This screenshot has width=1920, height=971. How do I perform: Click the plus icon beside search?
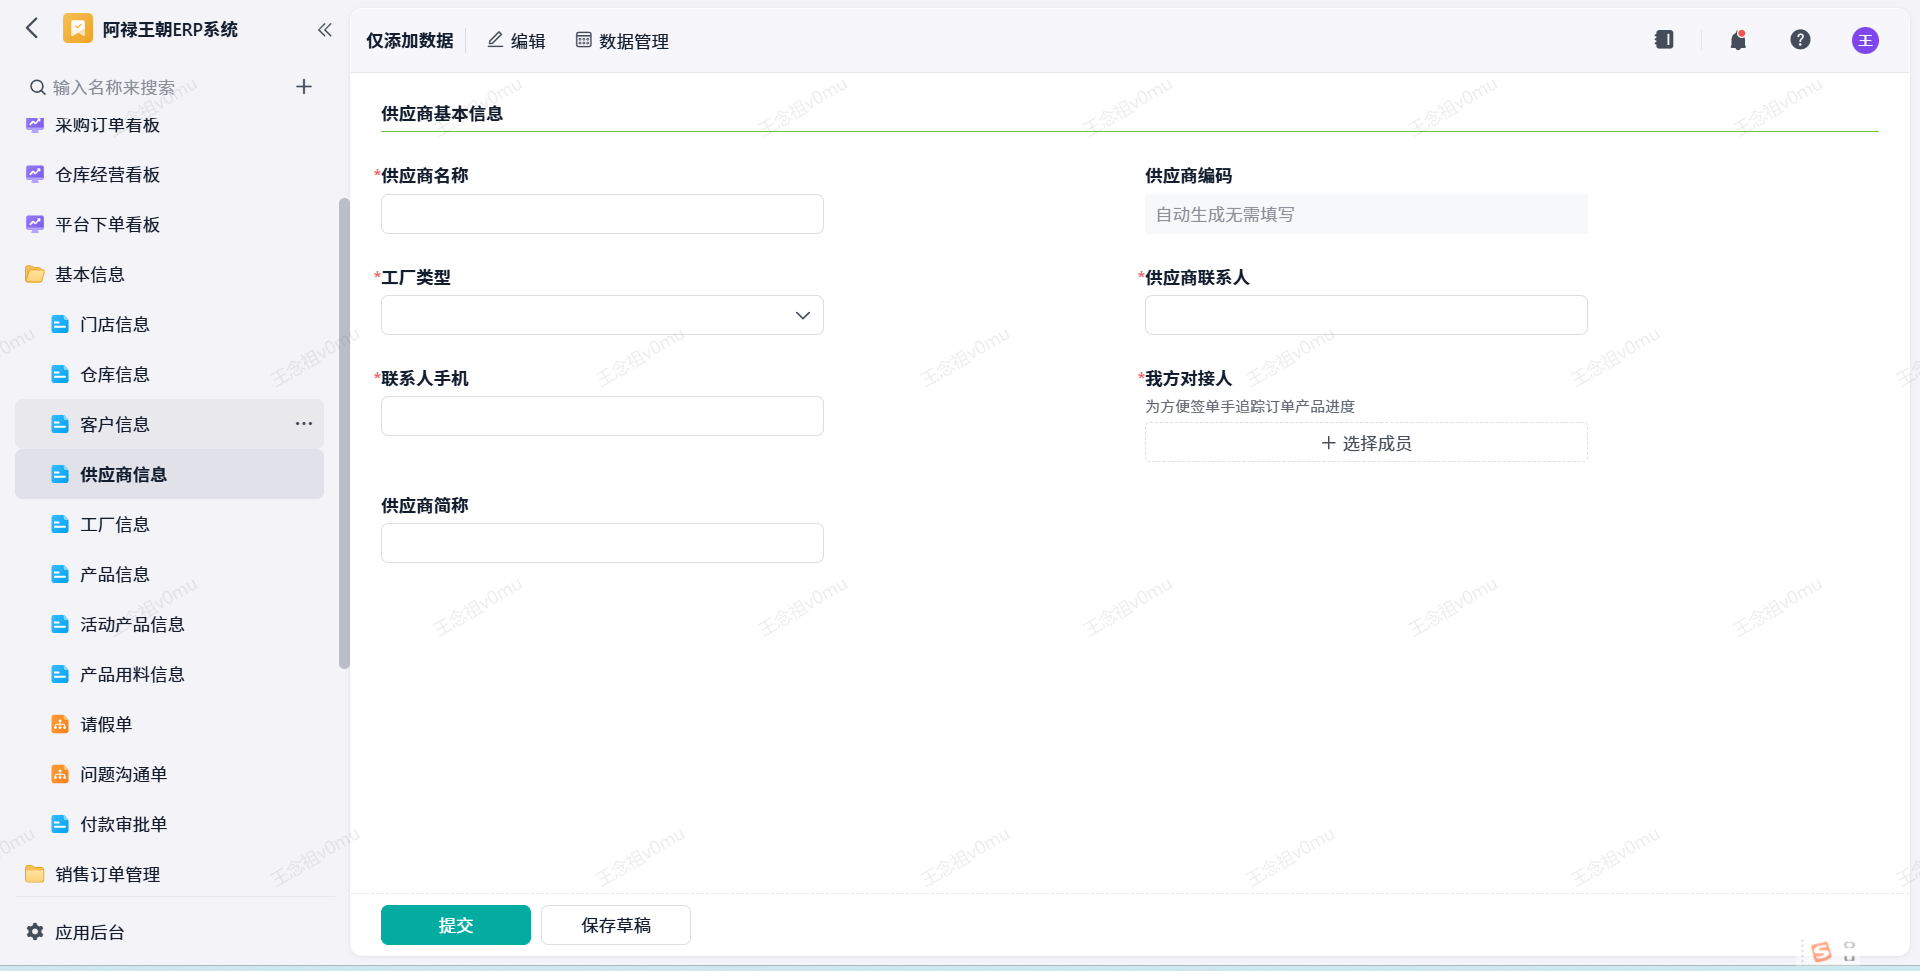coord(304,87)
